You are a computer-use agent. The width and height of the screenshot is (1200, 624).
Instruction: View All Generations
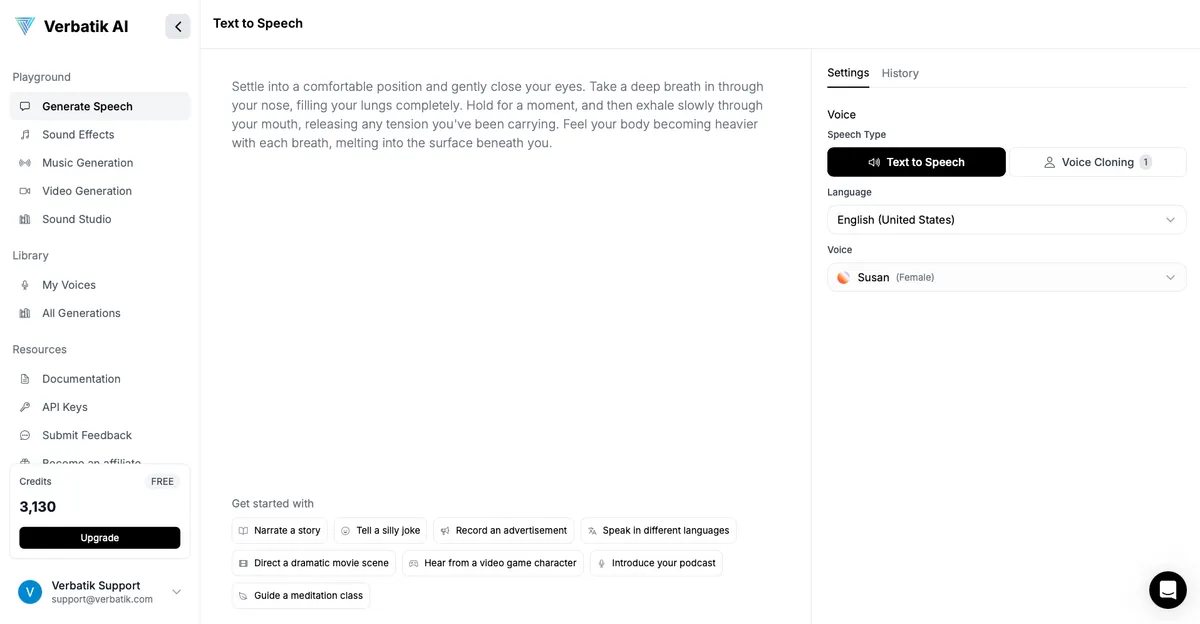click(x=82, y=312)
